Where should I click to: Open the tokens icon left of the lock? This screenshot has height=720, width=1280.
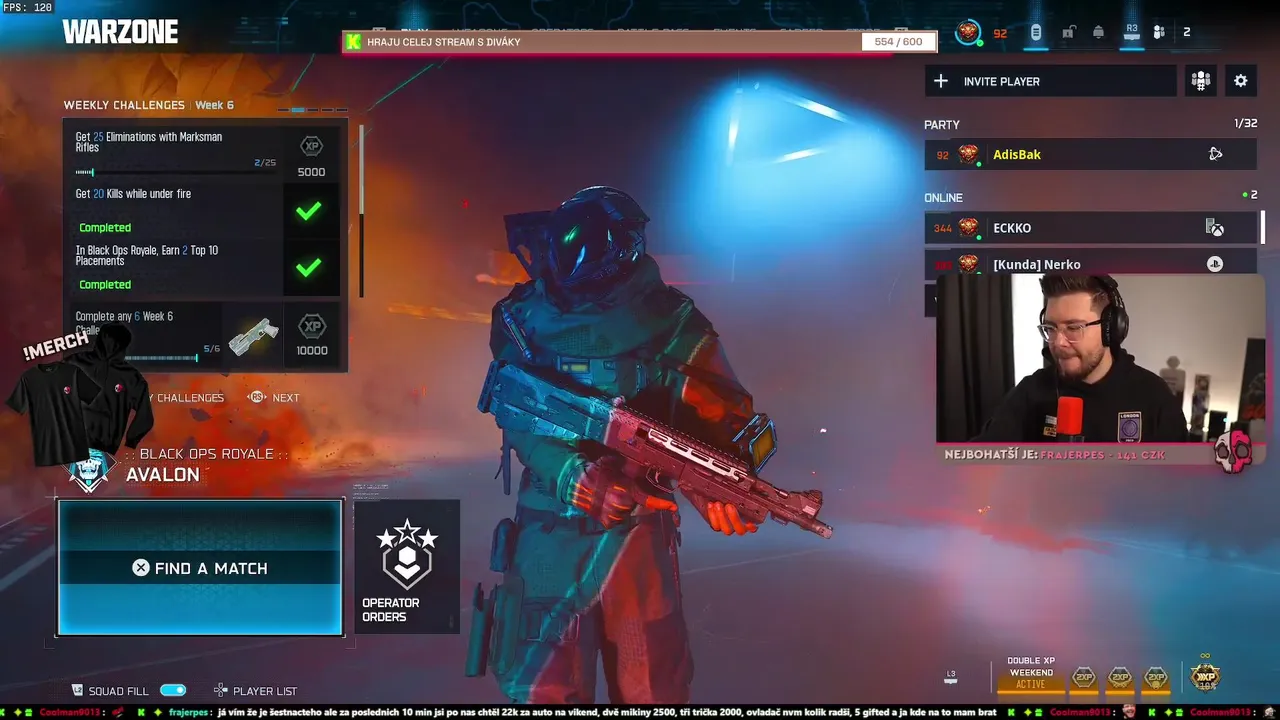1036,33
